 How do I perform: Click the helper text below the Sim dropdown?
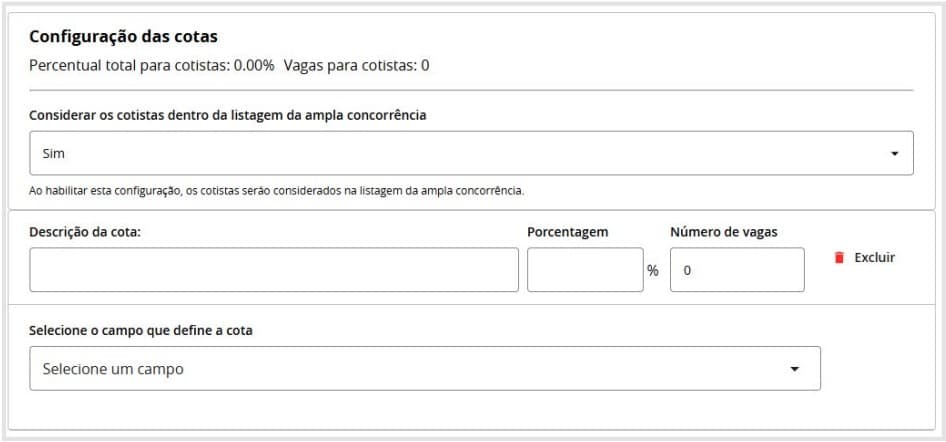coord(276,190)
